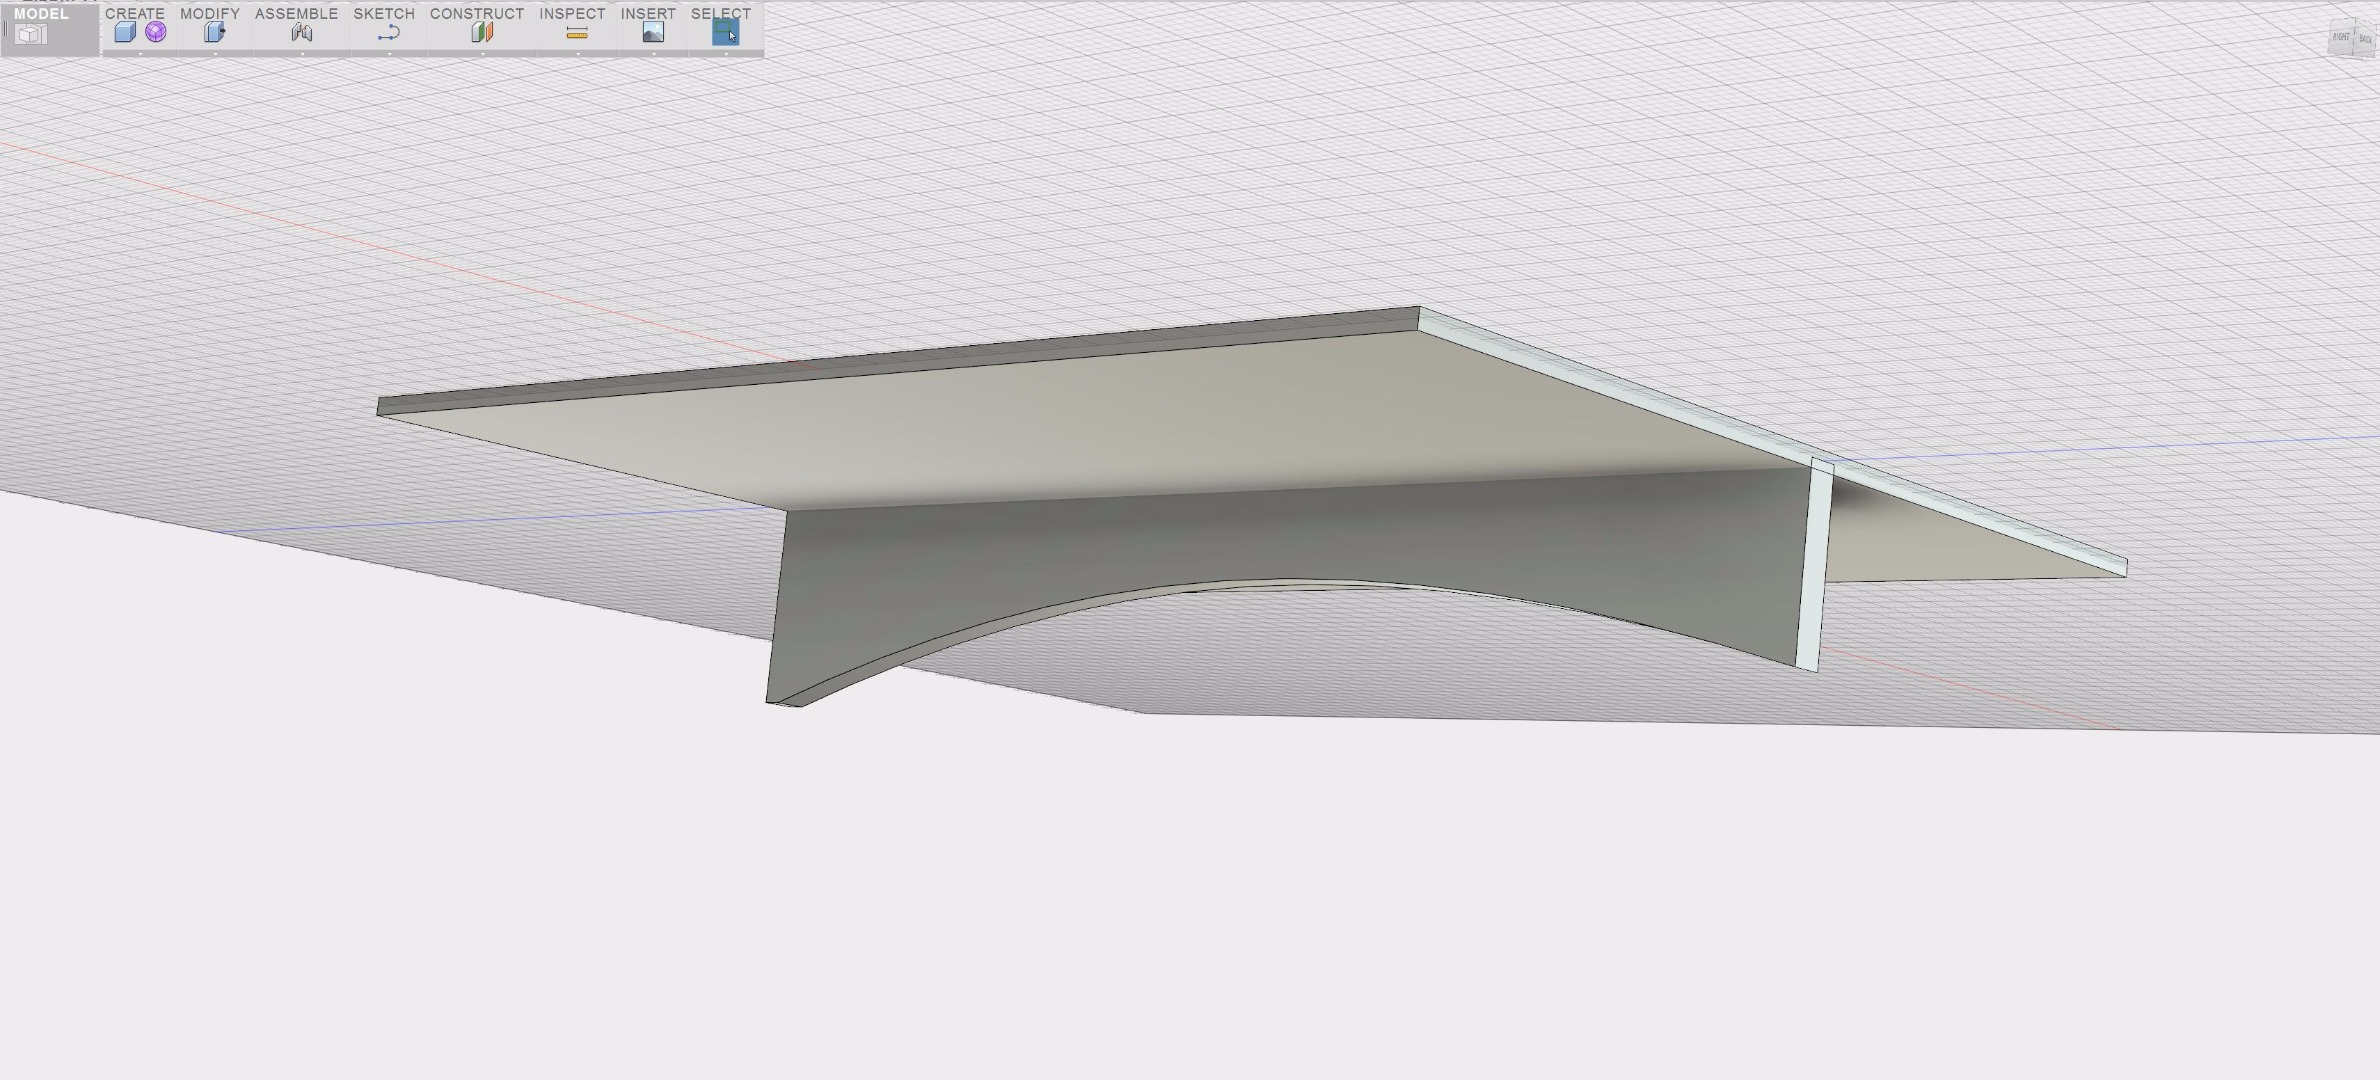Expand the dropdown arrow under INSPECT

tap(577, 53)
